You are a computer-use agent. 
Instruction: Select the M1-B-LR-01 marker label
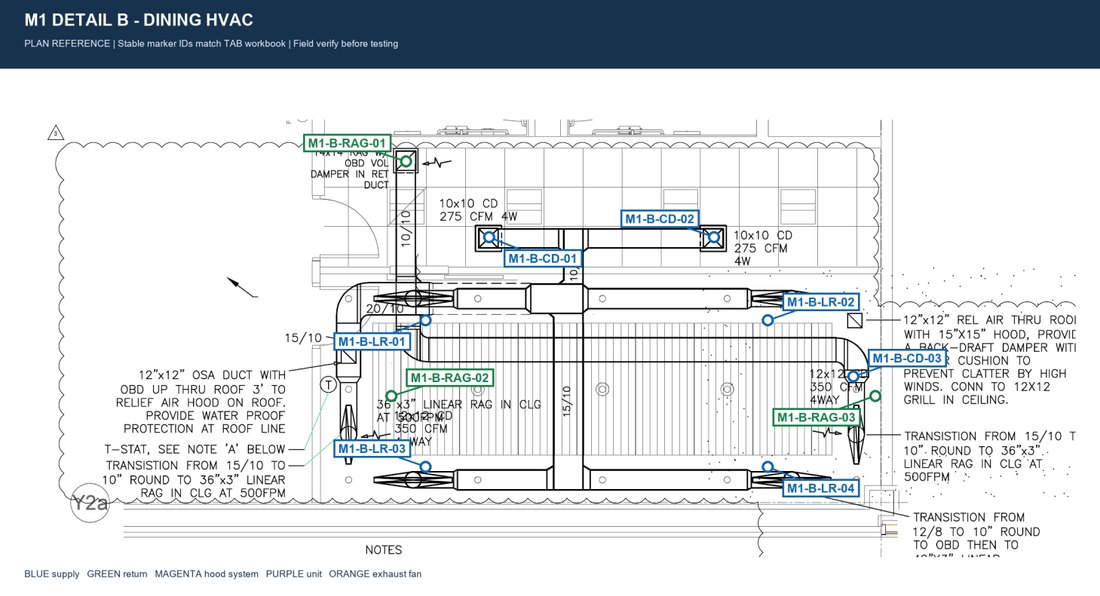click(372, 341)
